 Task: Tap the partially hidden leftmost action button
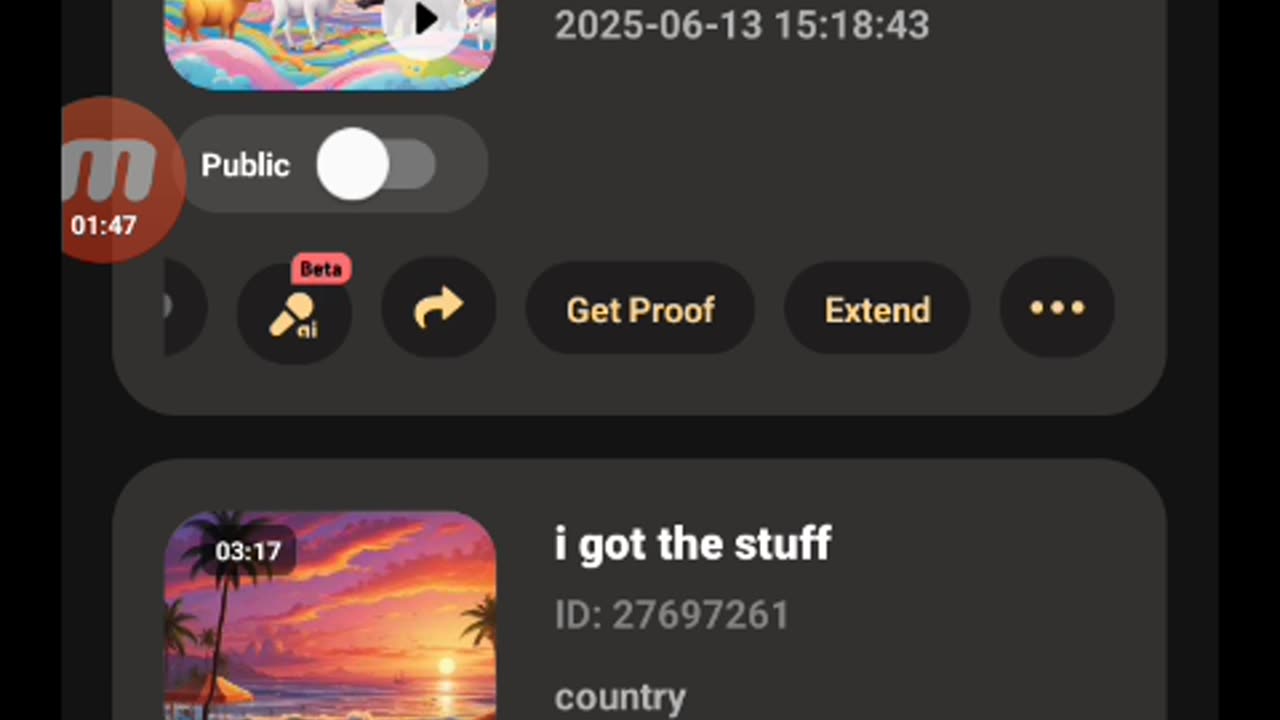tap(185, 309)
